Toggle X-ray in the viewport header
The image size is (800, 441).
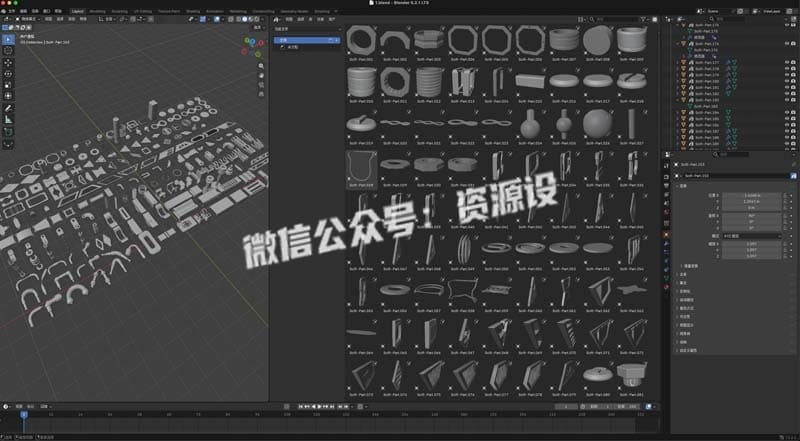[x=231, y=19]
